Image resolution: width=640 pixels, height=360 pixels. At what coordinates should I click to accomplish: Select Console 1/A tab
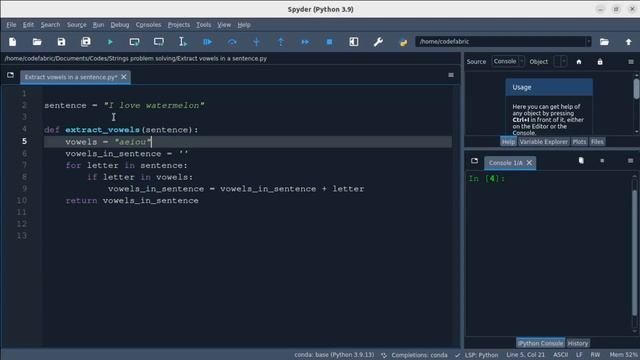tap(505, 163)
